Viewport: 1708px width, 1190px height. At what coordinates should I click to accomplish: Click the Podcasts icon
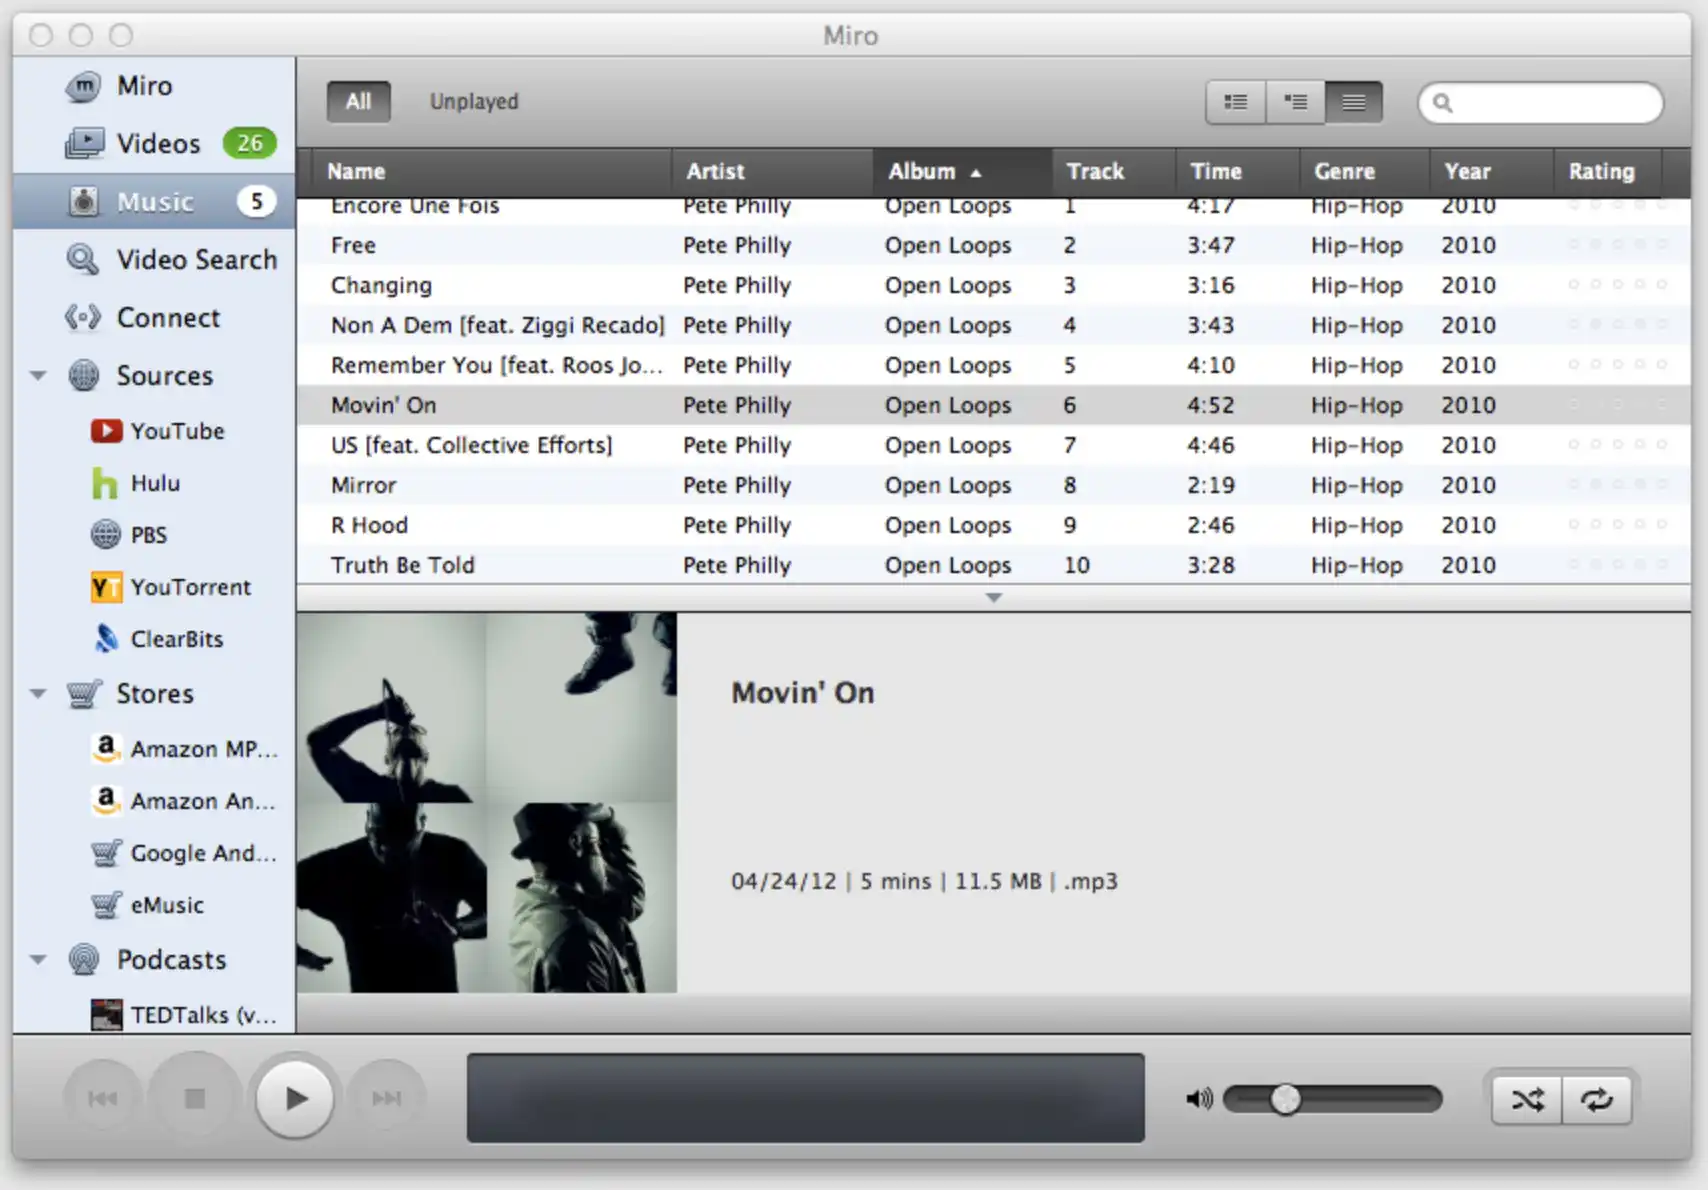(84, 960)
